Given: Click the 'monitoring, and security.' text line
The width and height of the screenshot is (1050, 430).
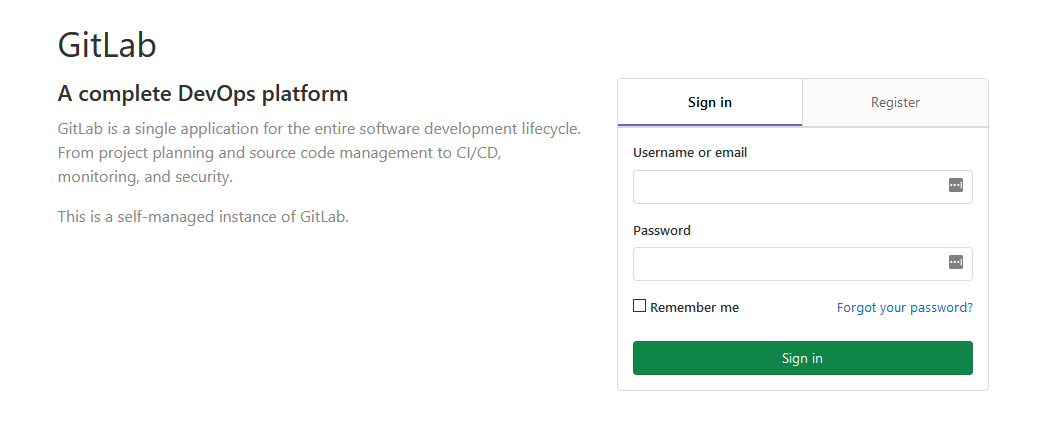Looking at the screenshot, I should (x=145, y=177).
